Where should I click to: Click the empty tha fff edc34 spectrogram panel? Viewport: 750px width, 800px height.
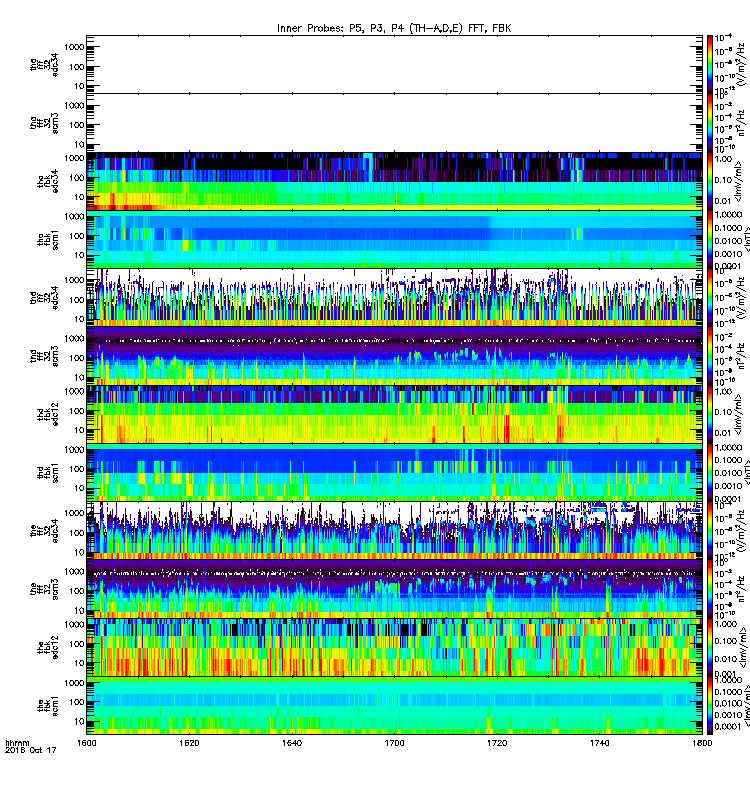(x=394, y=64)
